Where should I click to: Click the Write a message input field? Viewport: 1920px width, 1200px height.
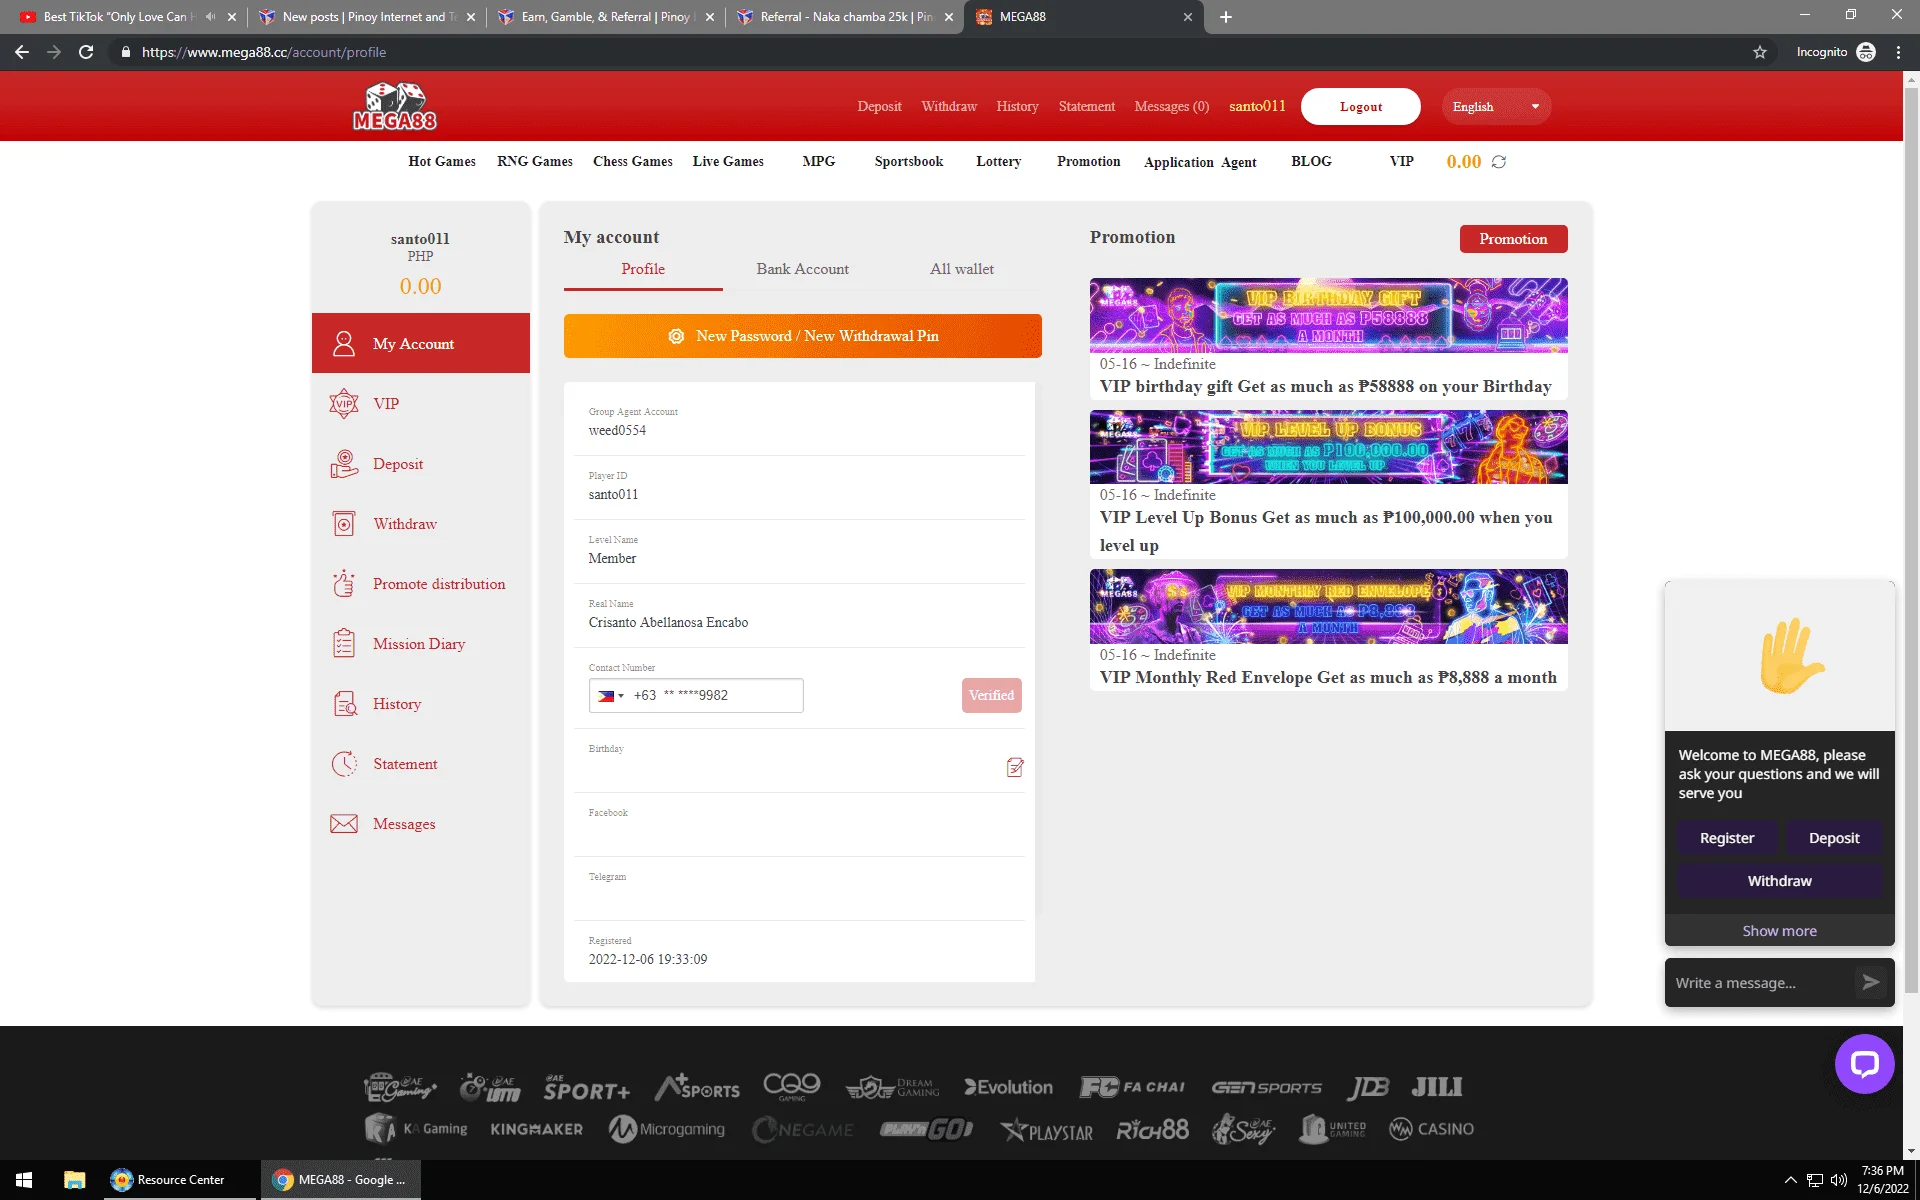(x=1760, y=983)
